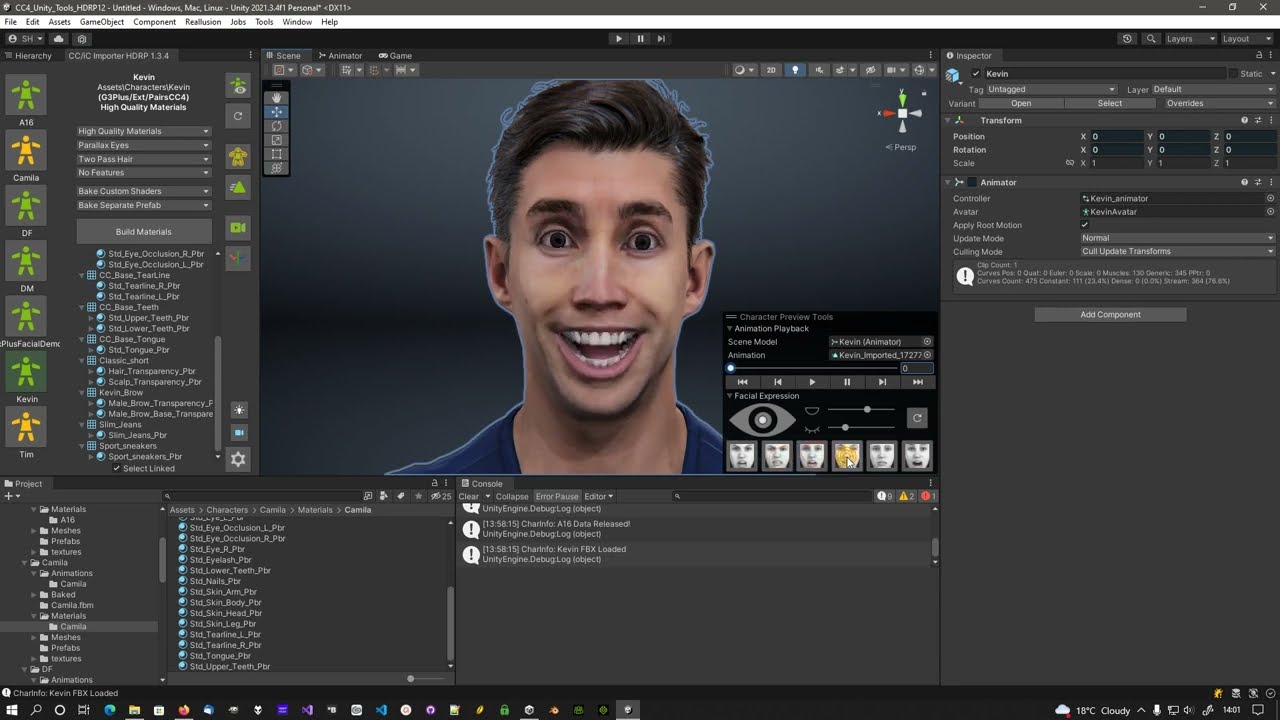
Task: Select the Rotate tool in scene view
Action: (x=277, y=126)
